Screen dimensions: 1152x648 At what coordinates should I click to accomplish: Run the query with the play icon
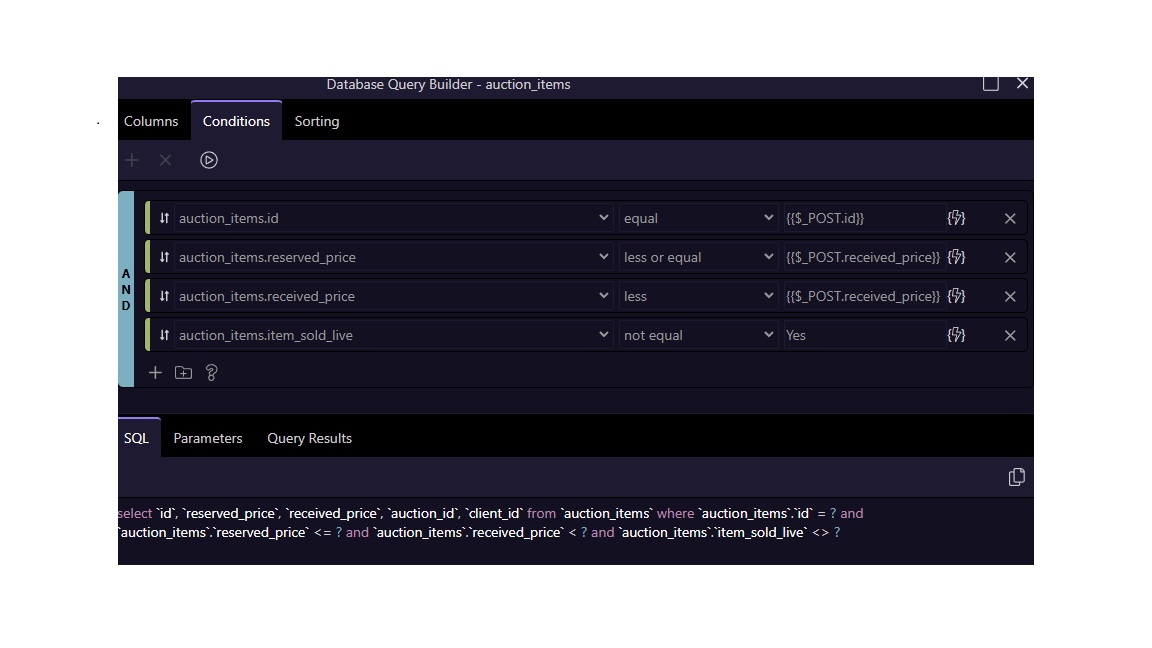[x=209, y=160]
